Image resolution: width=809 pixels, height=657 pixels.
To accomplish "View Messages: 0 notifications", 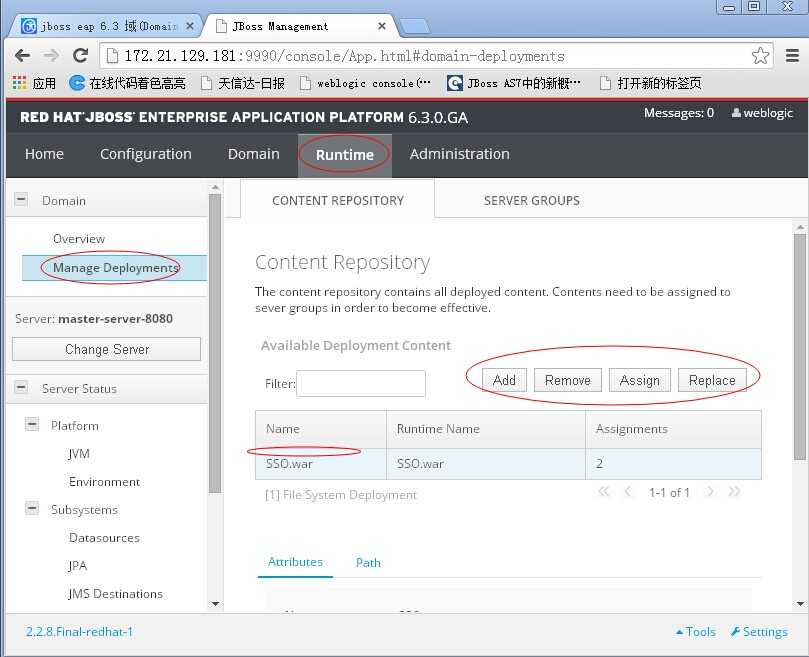I will [678, 113].
